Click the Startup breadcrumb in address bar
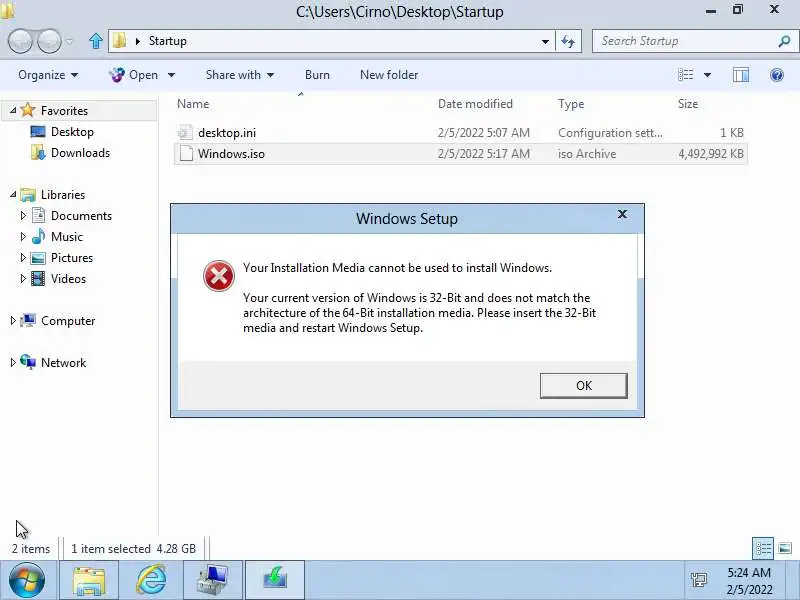 coord(167,41)
